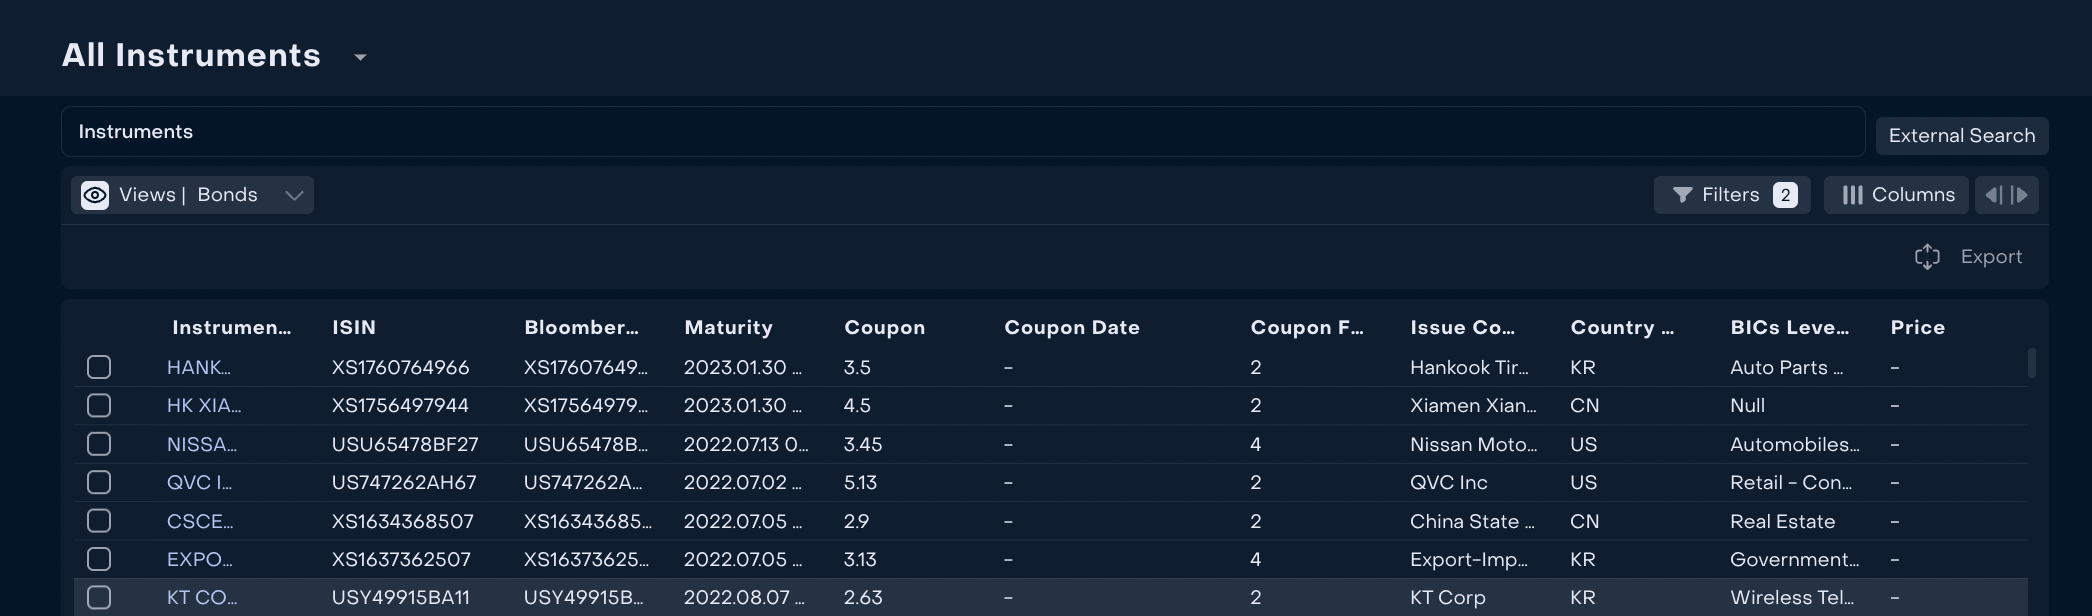2092x616 pixels.
Task: Open the EXPO instrument link
Action: pos(199,559)
